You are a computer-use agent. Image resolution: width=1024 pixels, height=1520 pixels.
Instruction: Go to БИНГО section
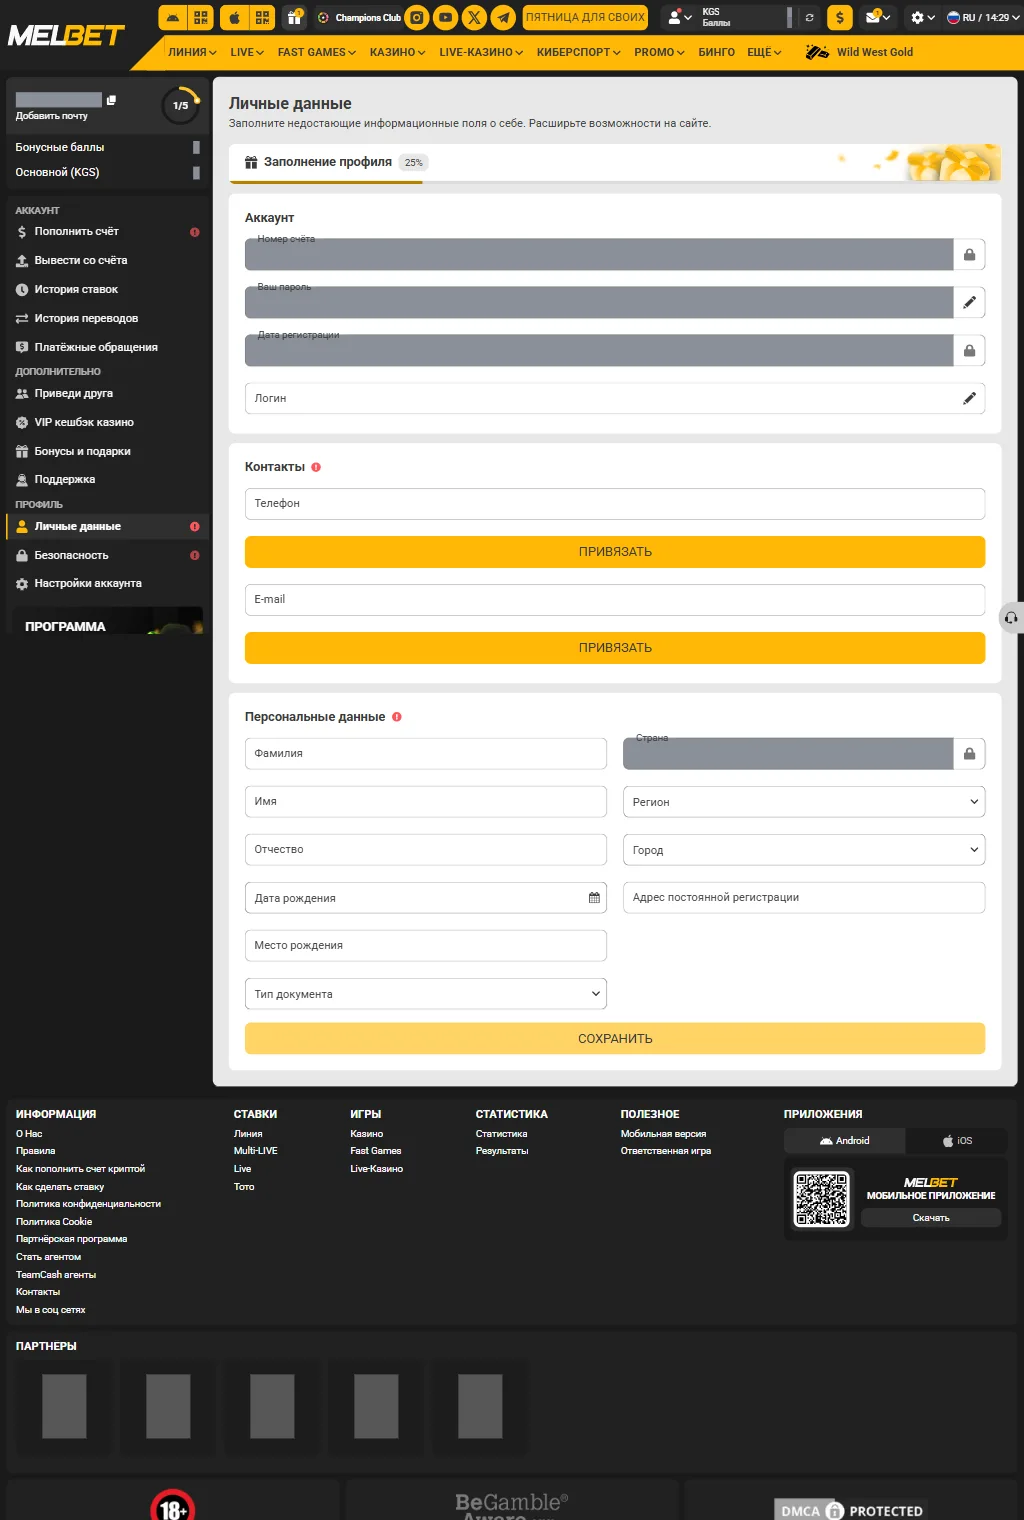click(716, 52)
